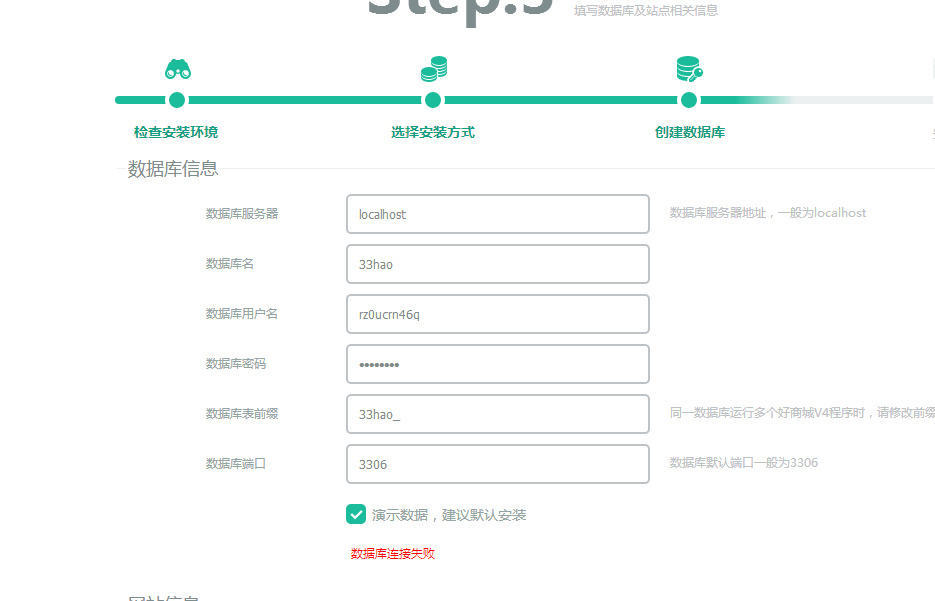Click the binoculars icon for environment check
This screenshot has height=601, width=935.
pyautogui.click(x=178, y=69)
